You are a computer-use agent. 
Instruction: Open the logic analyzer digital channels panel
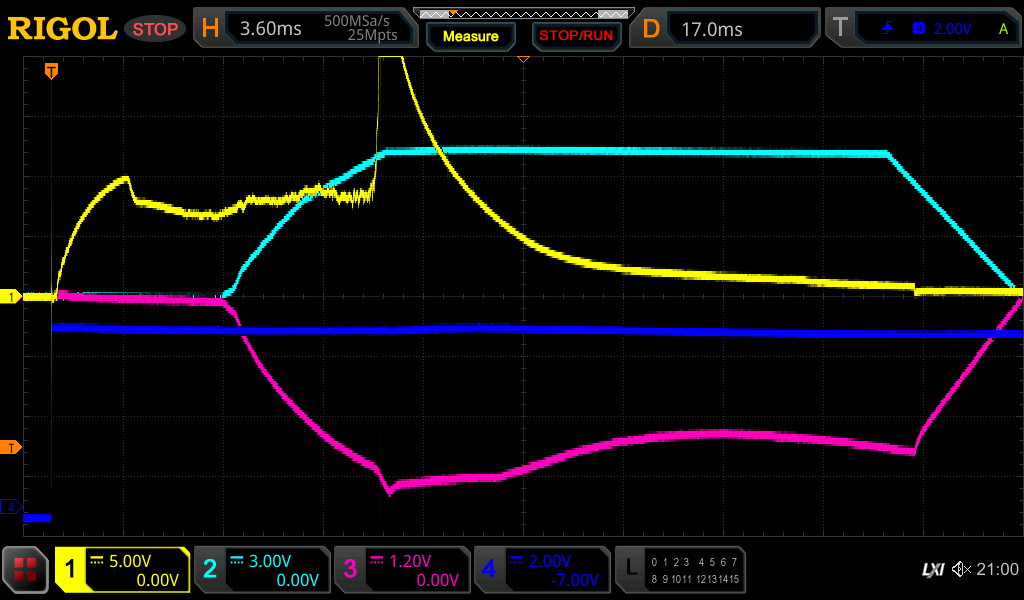[x=680, y=570]
